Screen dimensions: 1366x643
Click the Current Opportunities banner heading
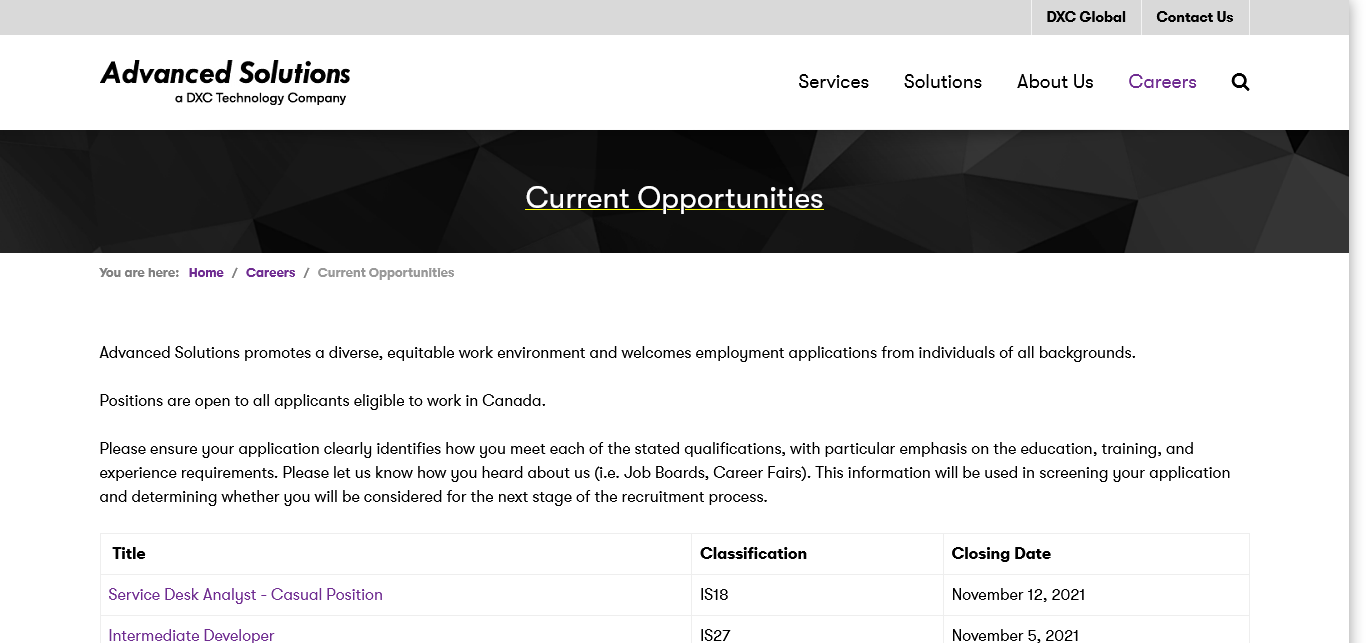click(x=674, y=198)
